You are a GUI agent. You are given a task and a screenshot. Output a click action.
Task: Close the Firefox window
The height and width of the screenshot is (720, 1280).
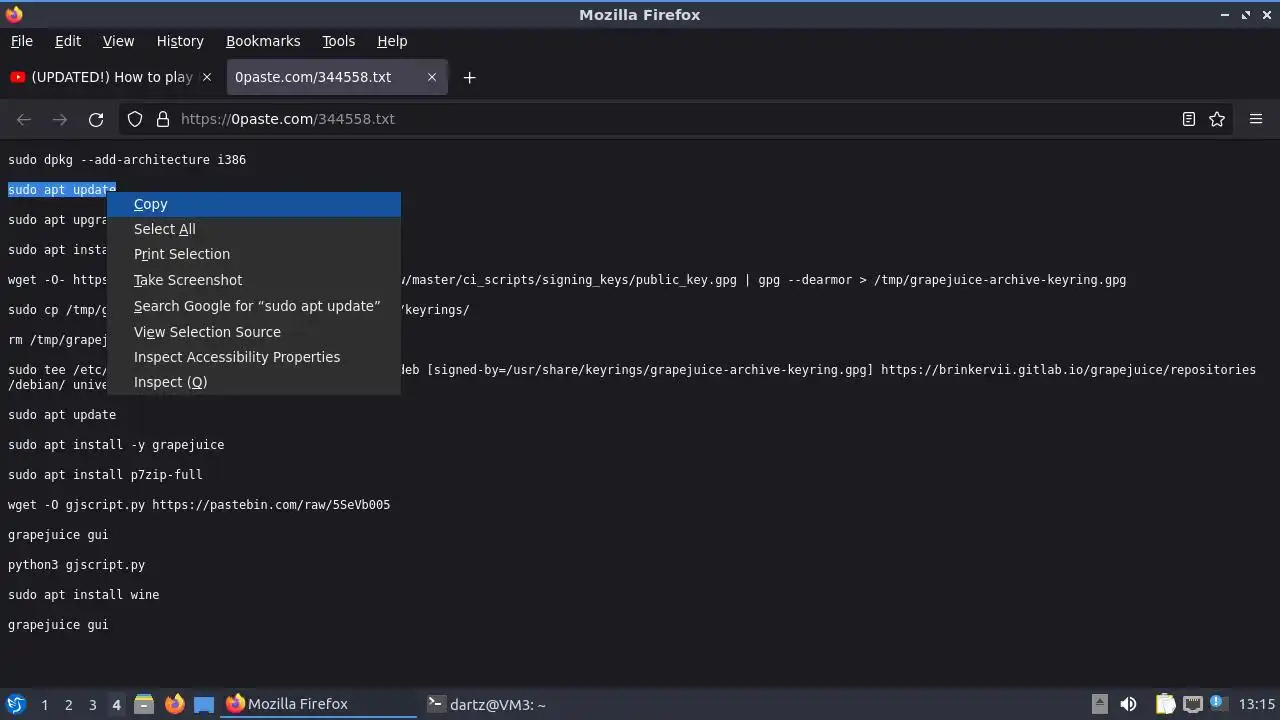click(x=1266, y=15)
